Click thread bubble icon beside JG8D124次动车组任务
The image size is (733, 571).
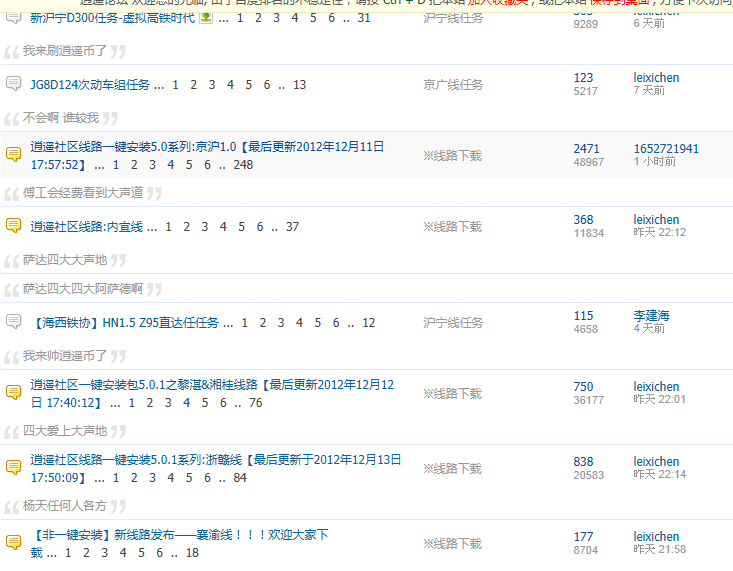(x=14, y=84)
